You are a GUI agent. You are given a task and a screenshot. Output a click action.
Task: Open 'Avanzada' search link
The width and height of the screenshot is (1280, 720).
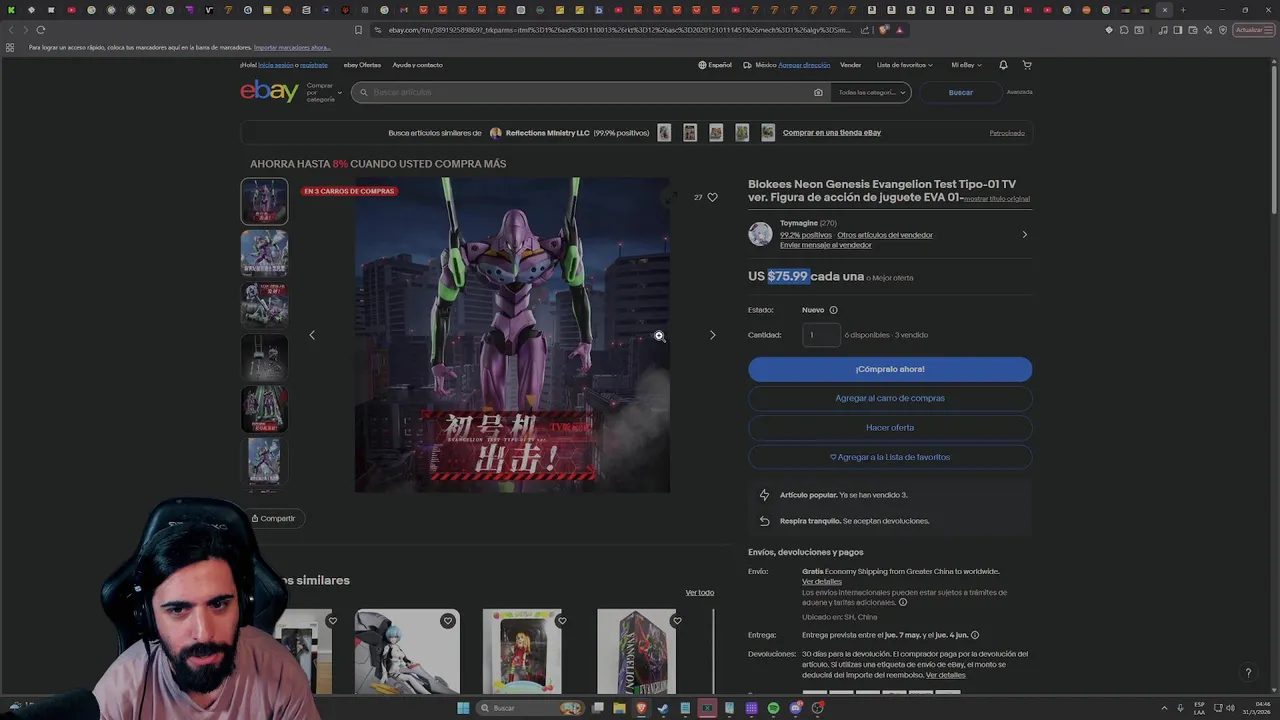point(1020,92)
